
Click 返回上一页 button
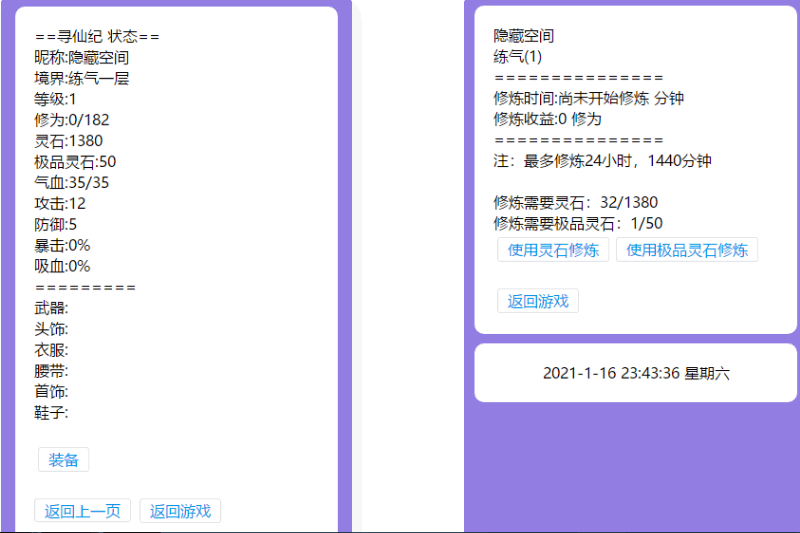coord(82,511)
